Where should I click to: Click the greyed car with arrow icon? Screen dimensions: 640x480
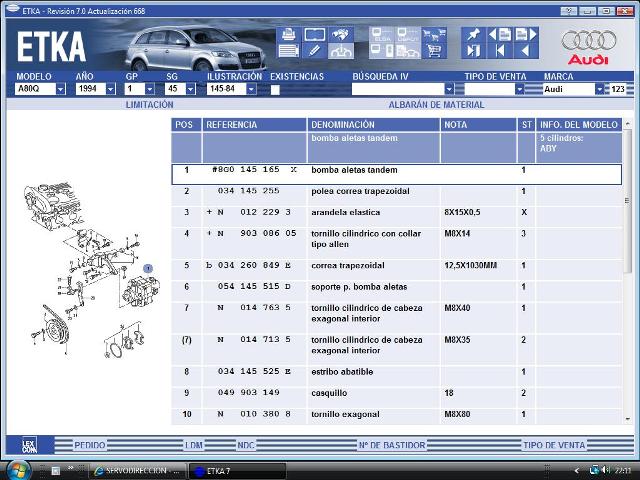click(341, 51)
